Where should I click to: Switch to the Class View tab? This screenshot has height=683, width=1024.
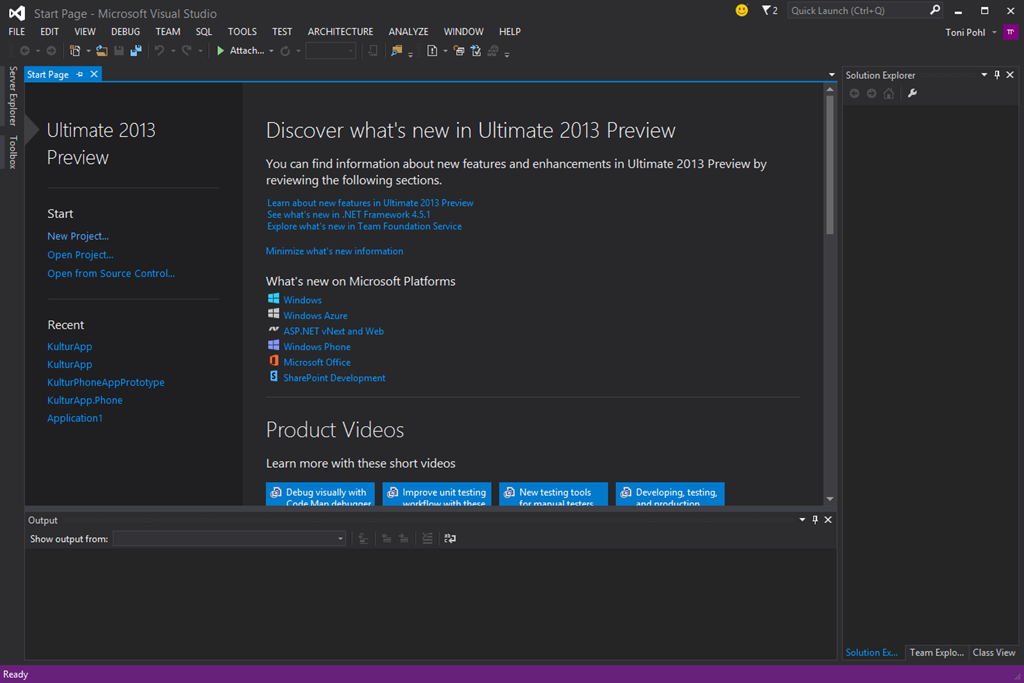tap(994, 653)
